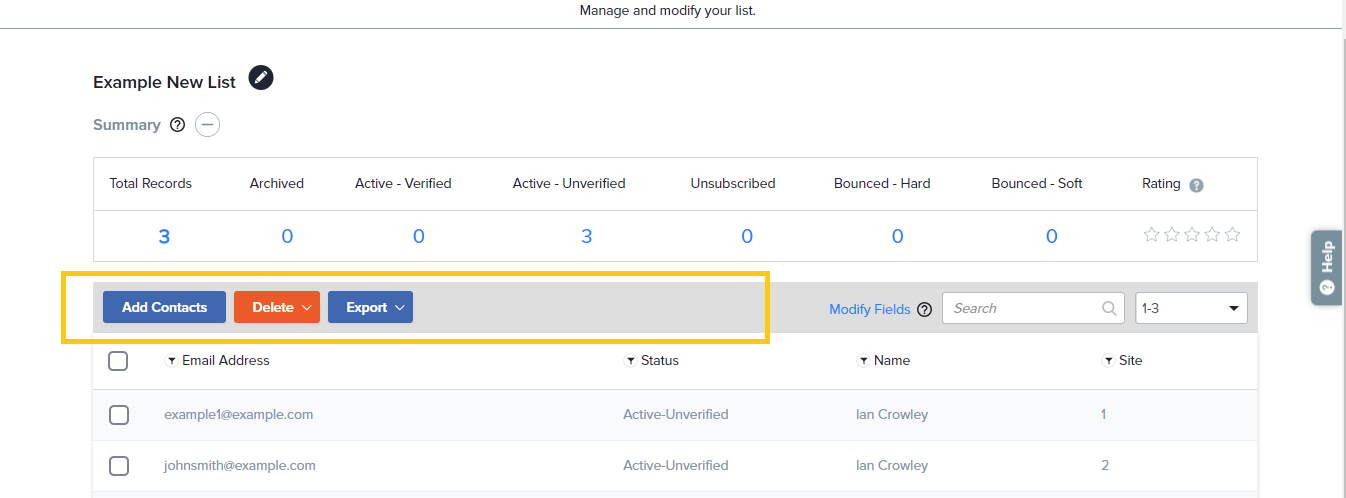Open Status column filter arrow
Screen dimensions: 1346x498
pyautogui.click(x=630, y=361)
